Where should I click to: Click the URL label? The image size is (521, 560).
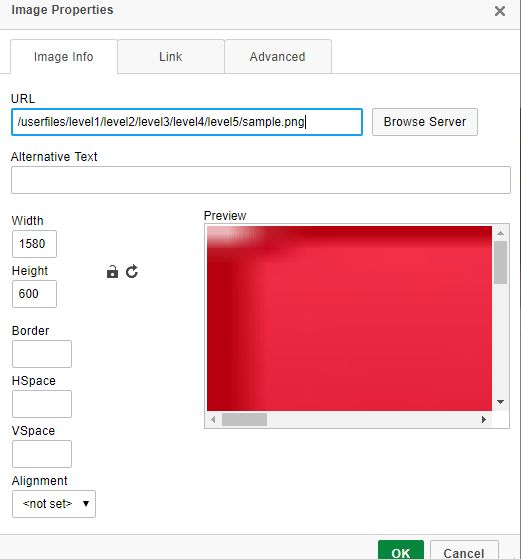(23, 99)
